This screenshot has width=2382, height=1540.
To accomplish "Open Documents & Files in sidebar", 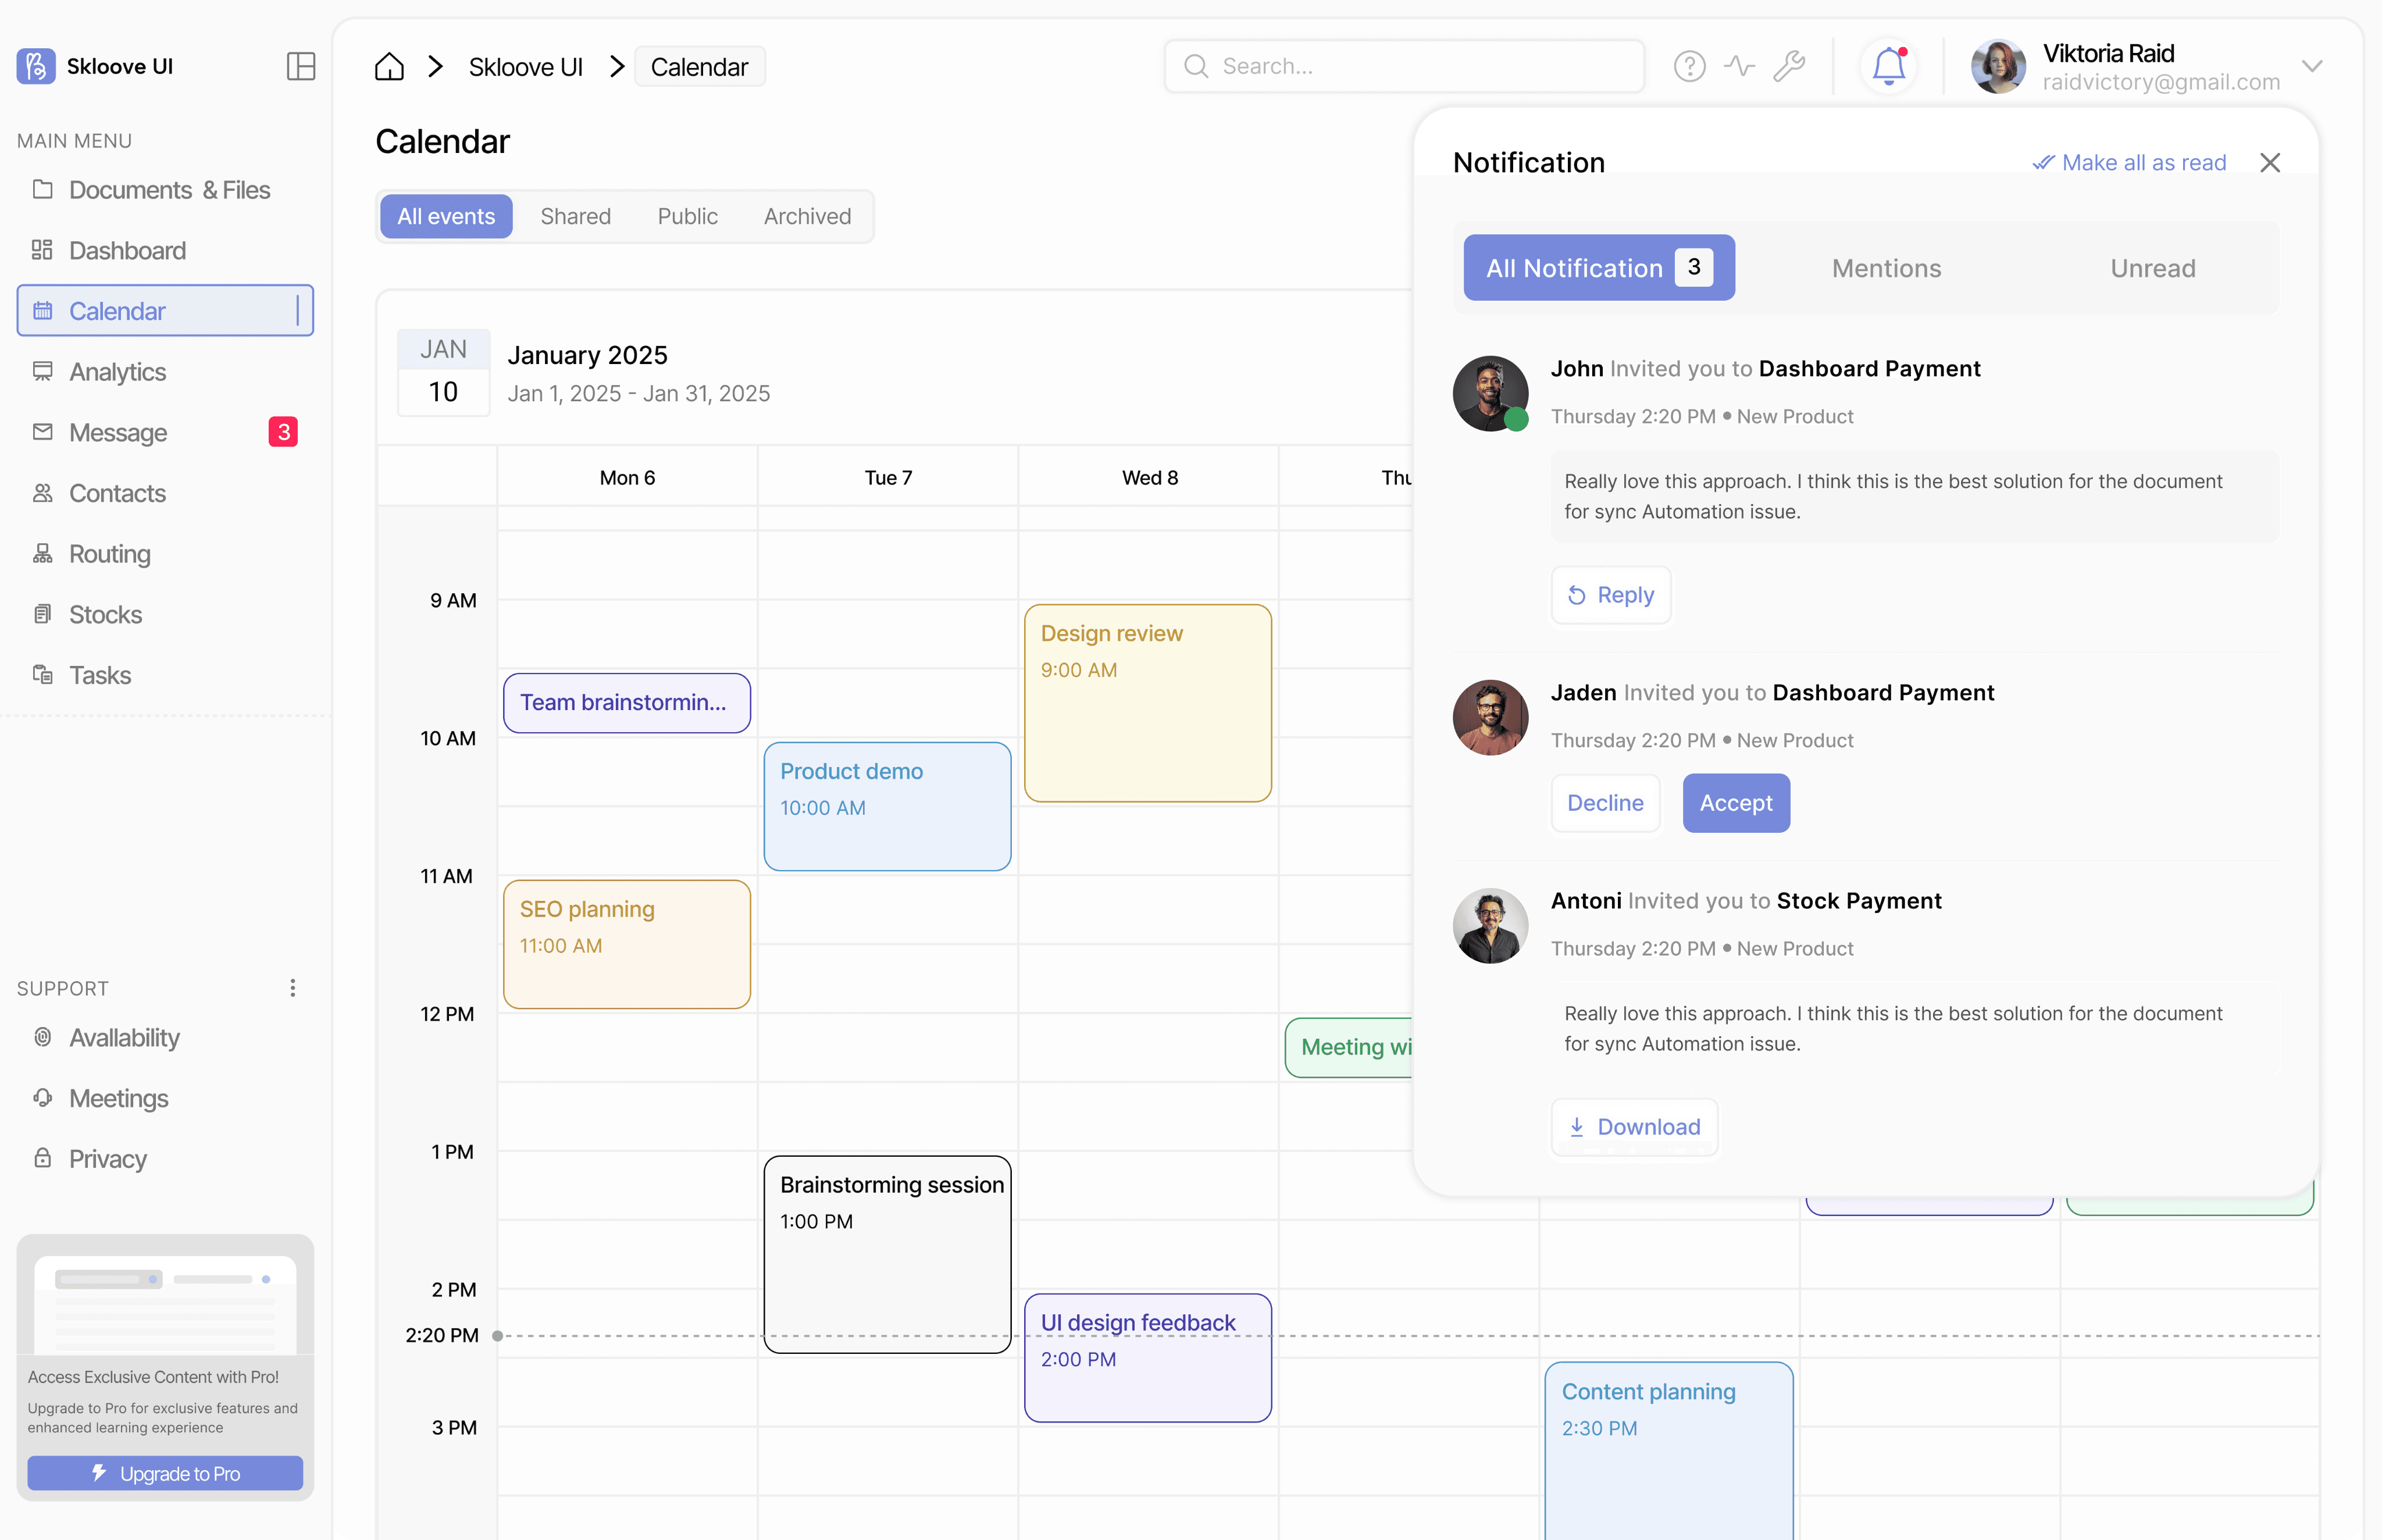I will (165, 189).
